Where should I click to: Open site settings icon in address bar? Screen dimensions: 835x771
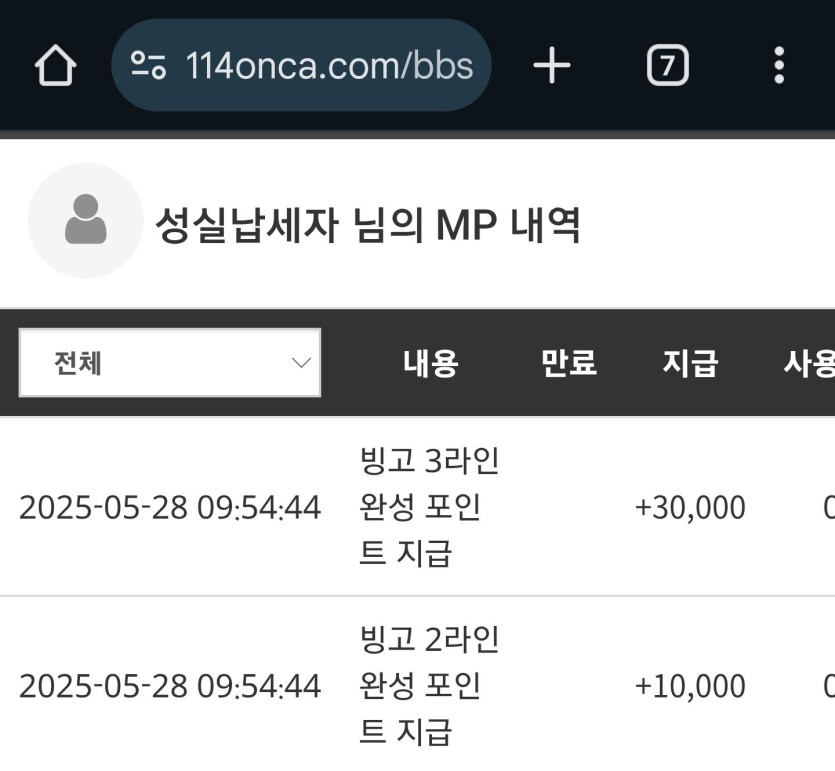pyautogui.click(x=149, y=65)
